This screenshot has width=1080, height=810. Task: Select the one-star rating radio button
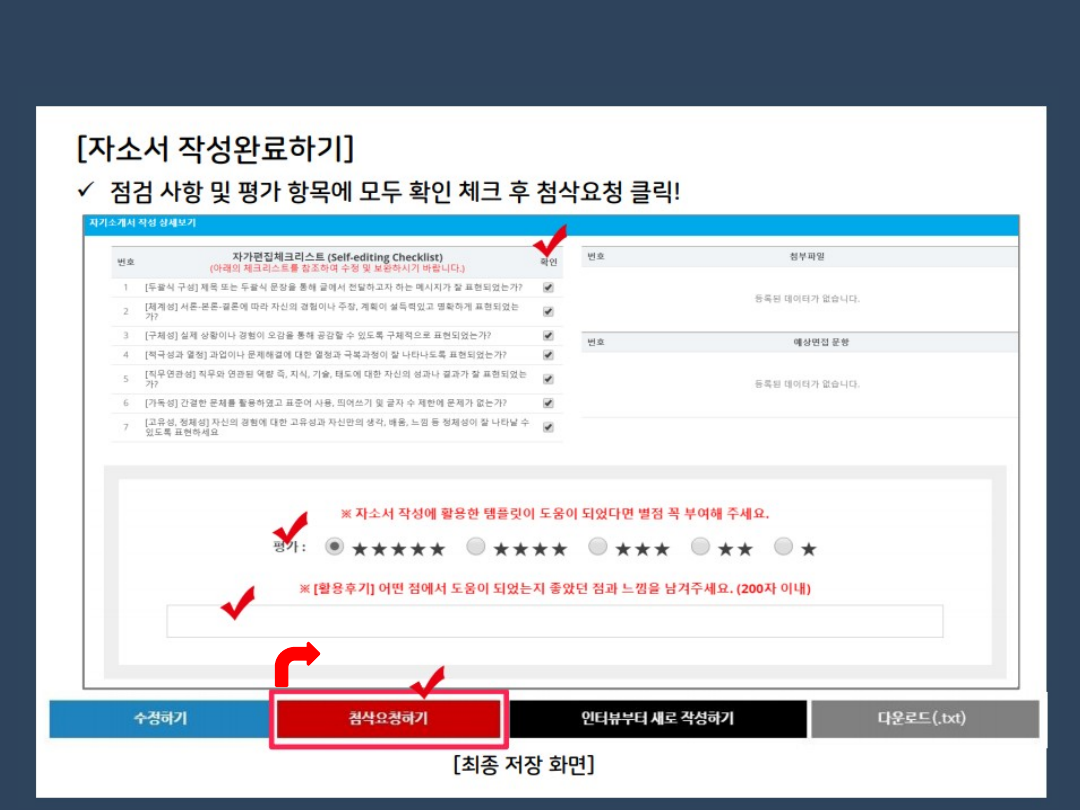[783, 547]
